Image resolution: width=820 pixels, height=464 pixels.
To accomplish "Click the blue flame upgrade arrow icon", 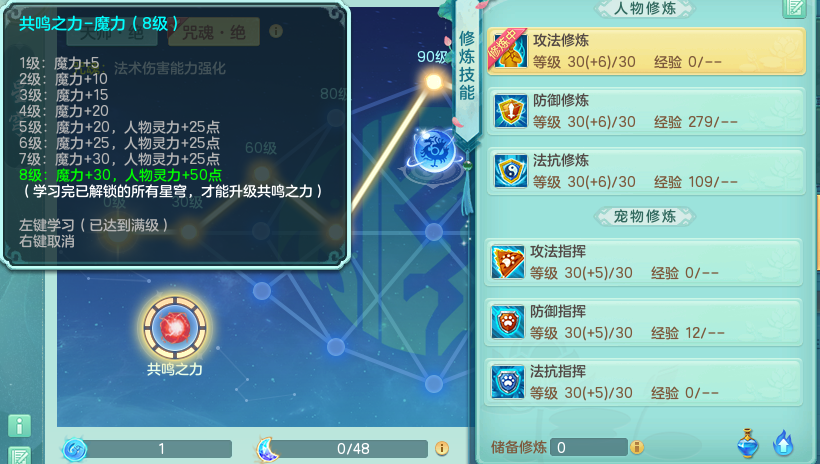I will pos(783,443).
